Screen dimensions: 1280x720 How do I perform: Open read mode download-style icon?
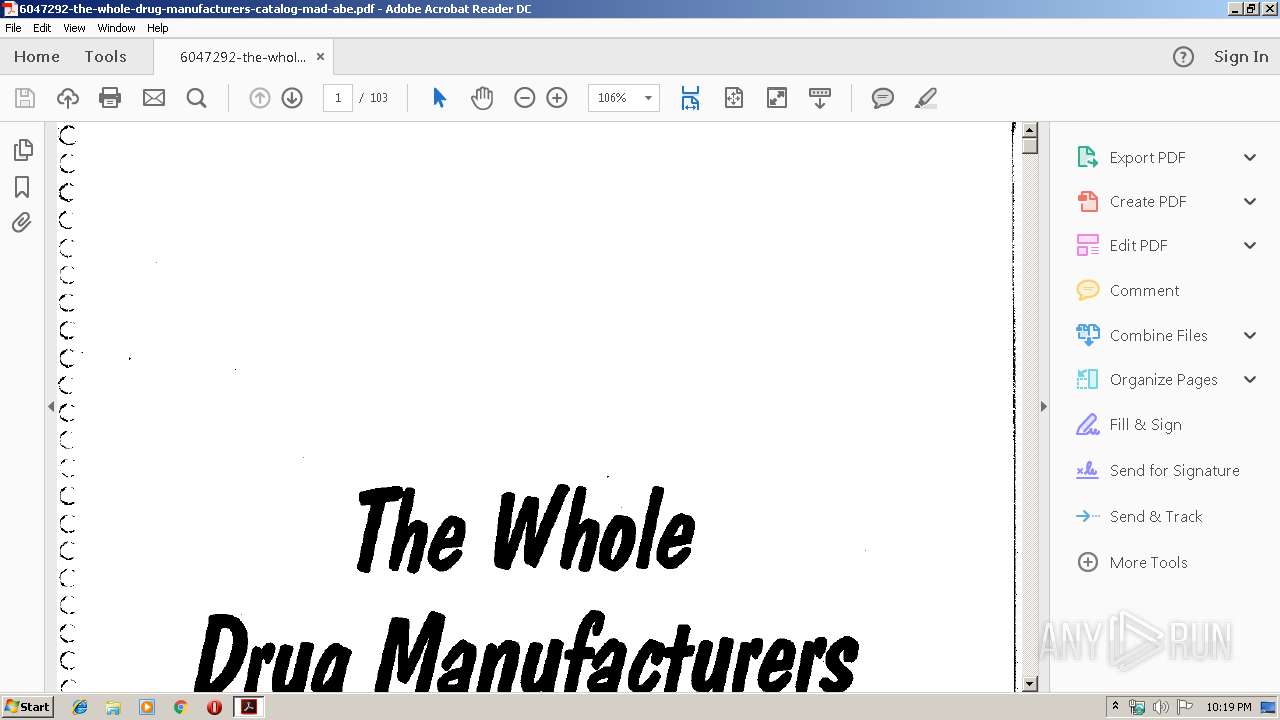820,98
